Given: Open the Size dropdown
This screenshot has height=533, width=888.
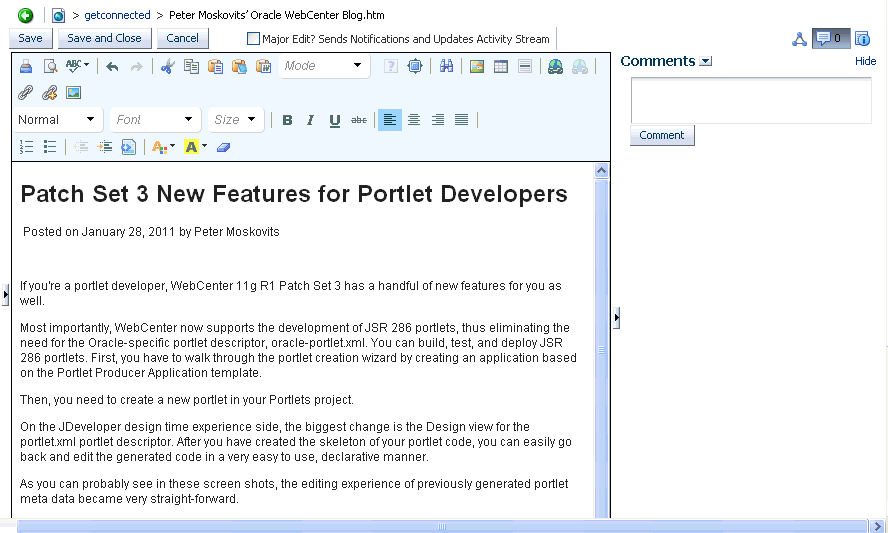Looking at the screenshot, I should point(236,120).
